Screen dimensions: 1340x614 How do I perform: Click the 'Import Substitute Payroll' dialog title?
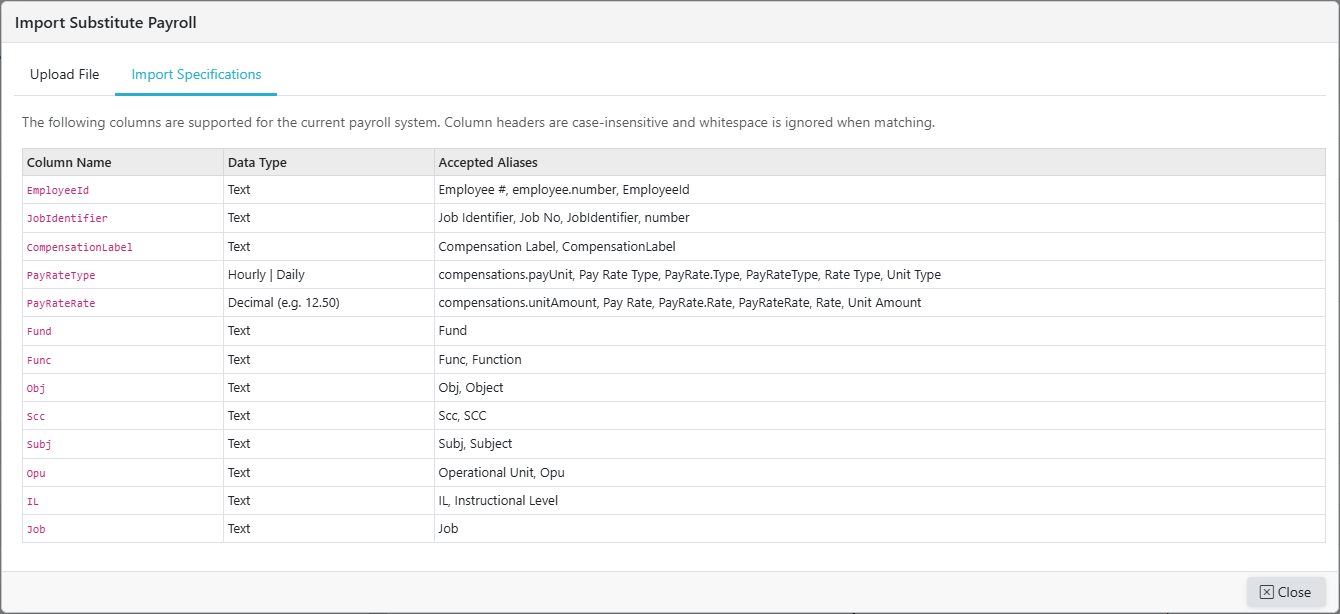pyautogui.click(x=106, y=23)
